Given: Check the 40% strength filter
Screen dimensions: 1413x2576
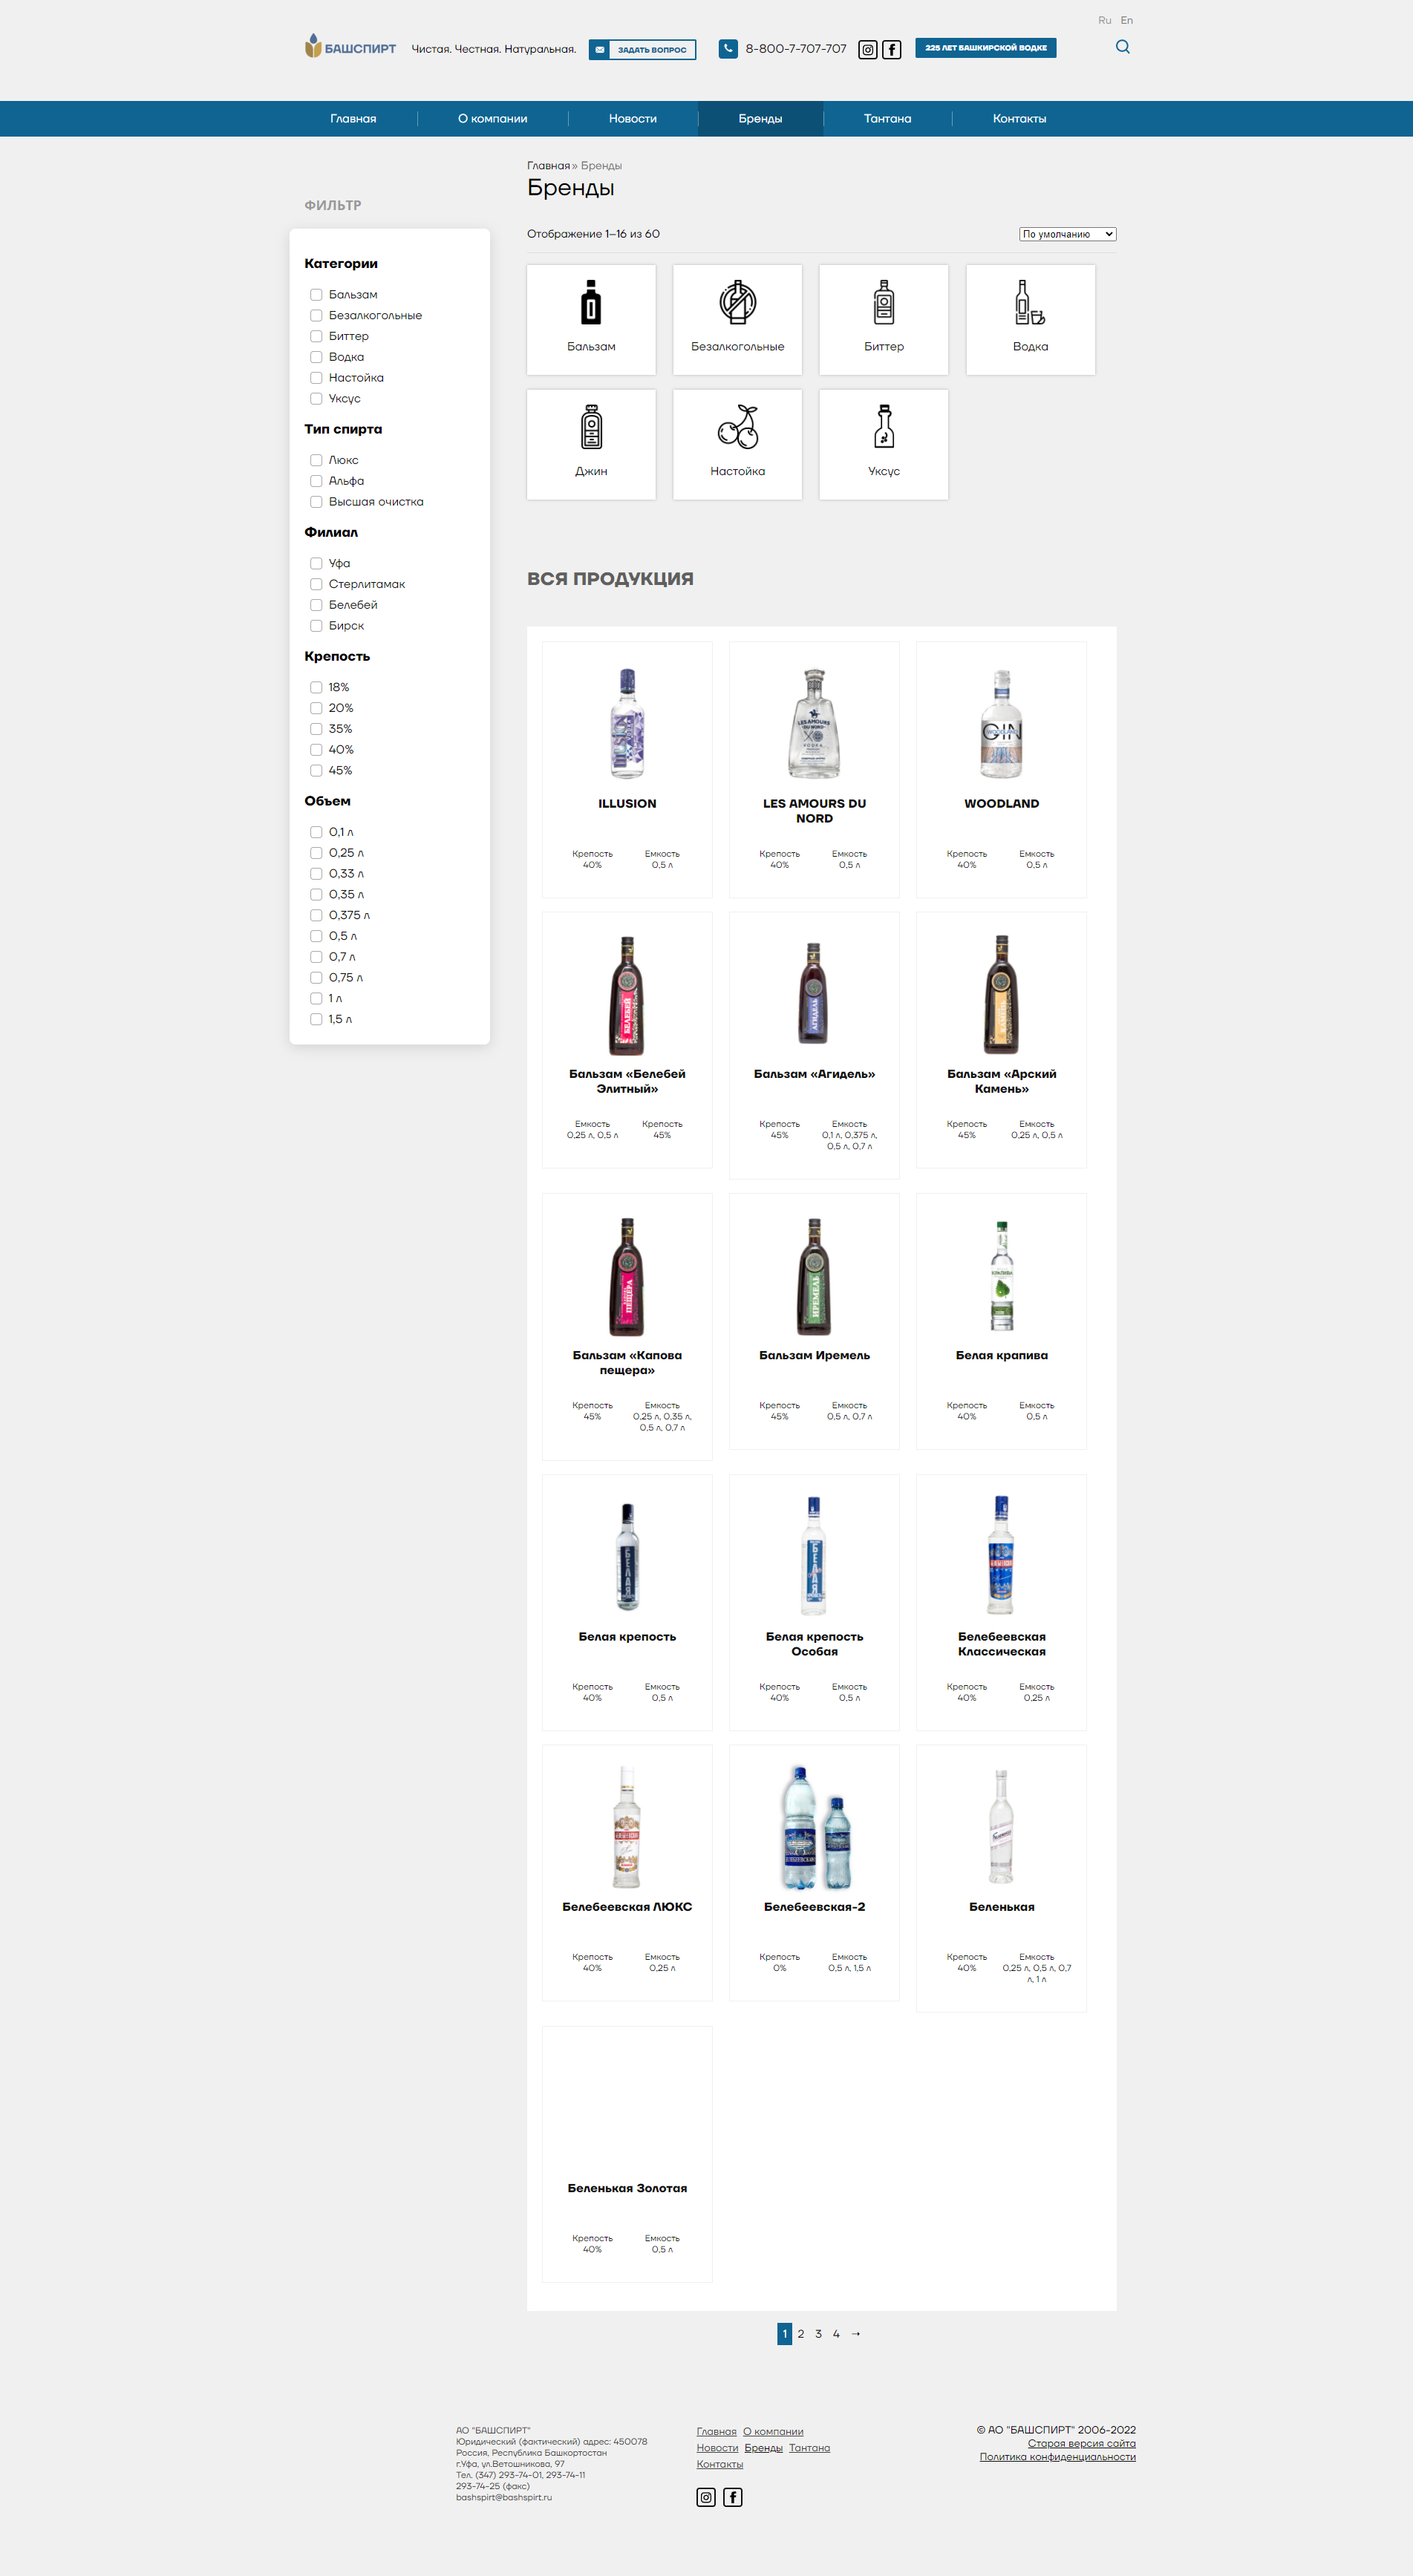Looking at the screenshot, I should pyautogui.click(x=316, y=750).
